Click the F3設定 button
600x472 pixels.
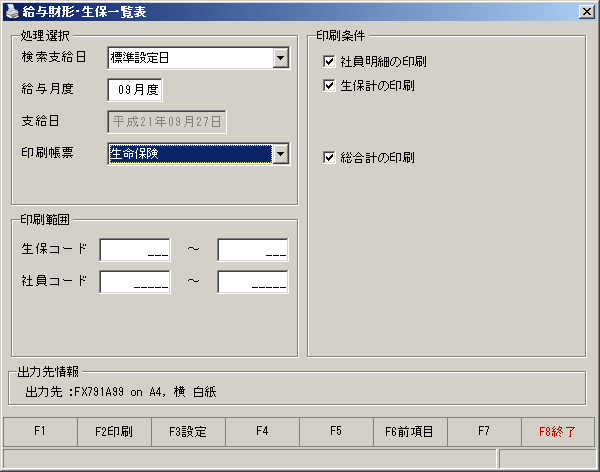(x=188, y=431)
